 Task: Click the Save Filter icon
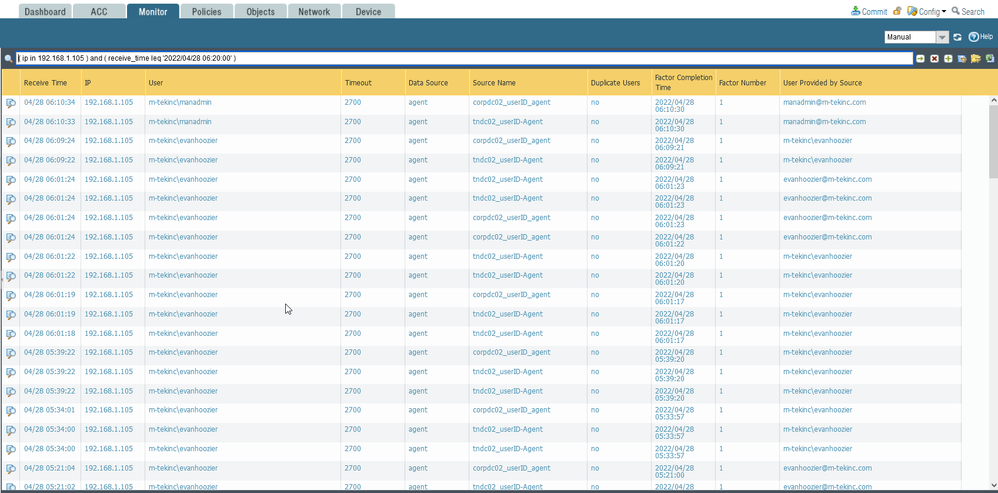(961, 59)
